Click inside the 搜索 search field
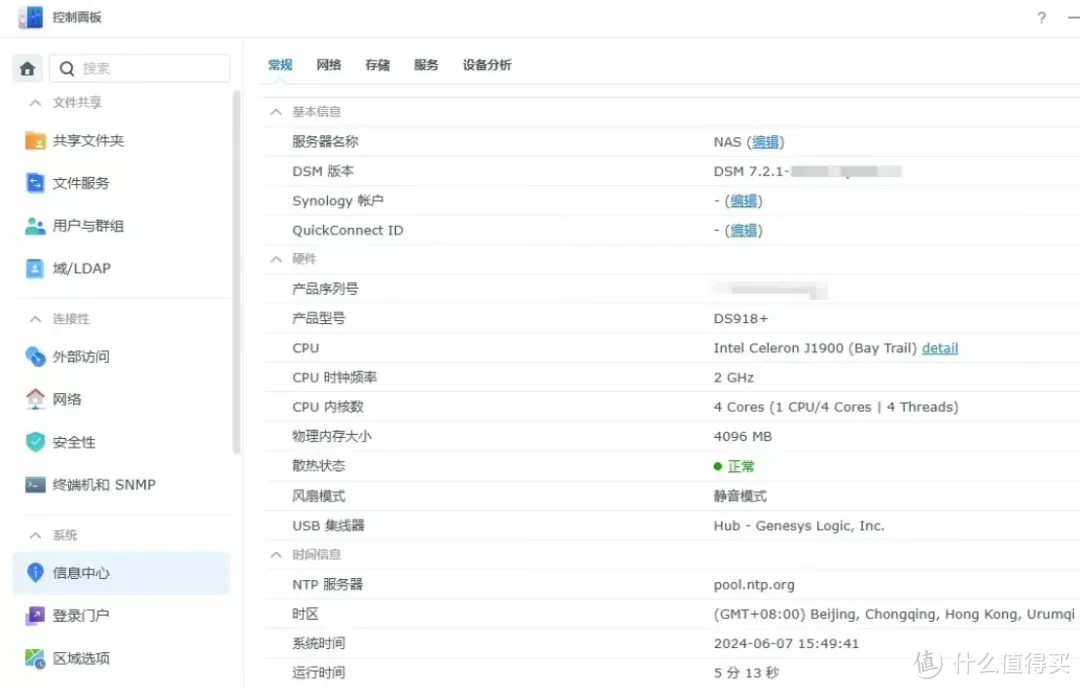This screenshot has width=1080, height=689. click(140, 67)
